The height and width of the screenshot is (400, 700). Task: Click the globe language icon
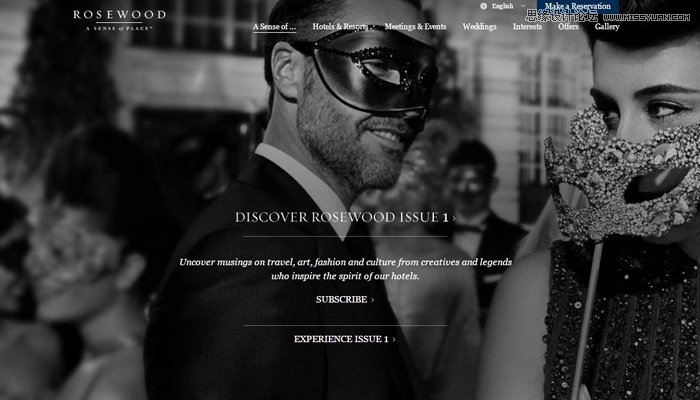click(483, 6)
